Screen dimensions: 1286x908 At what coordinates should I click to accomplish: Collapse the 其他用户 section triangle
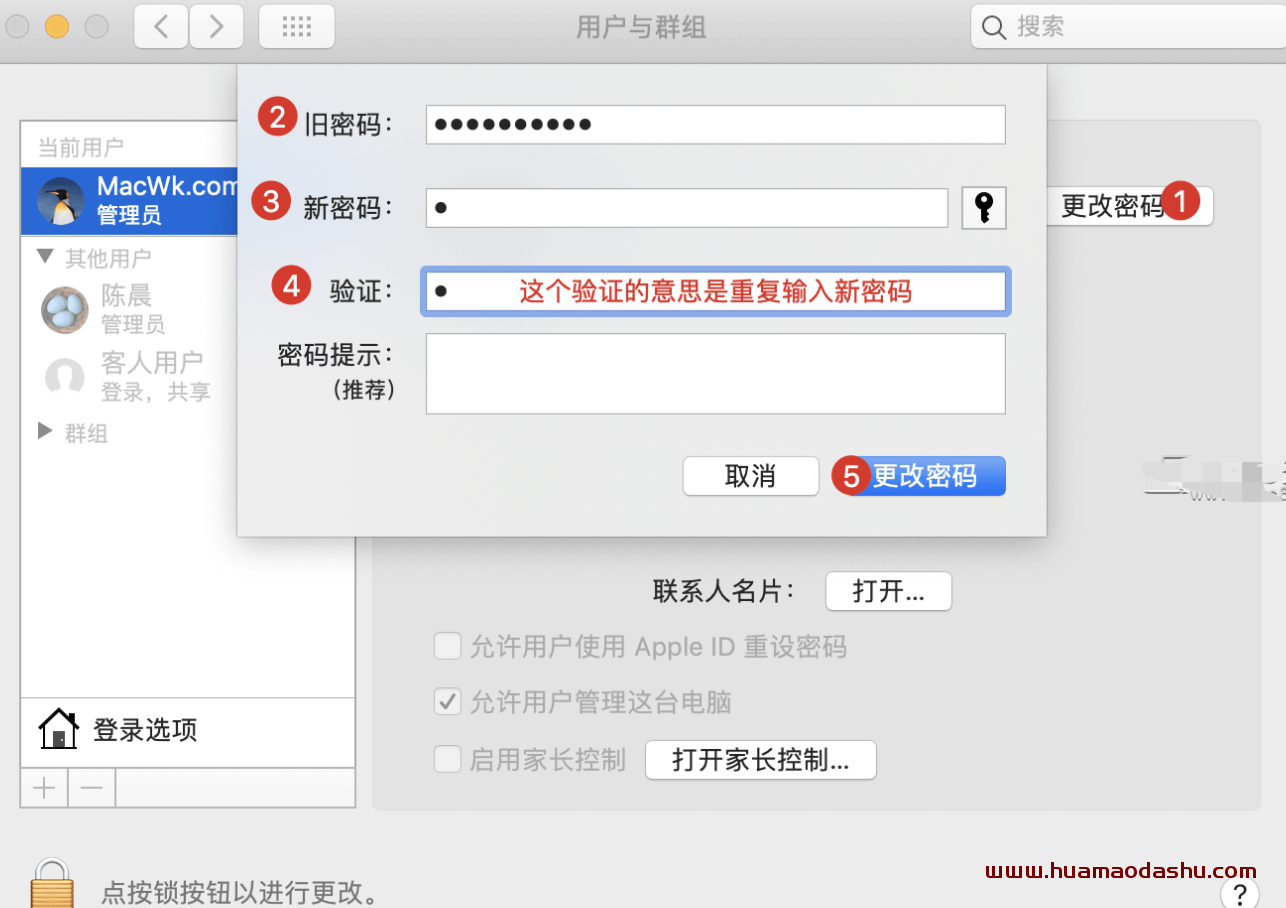point(45,257)
